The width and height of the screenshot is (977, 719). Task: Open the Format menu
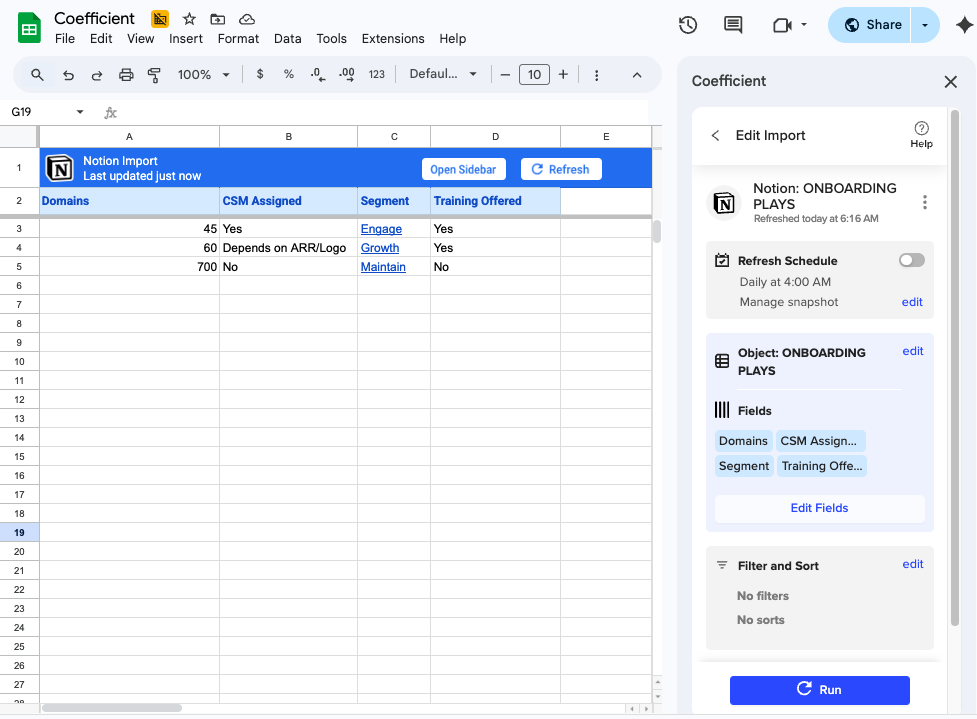click(238, 39)
